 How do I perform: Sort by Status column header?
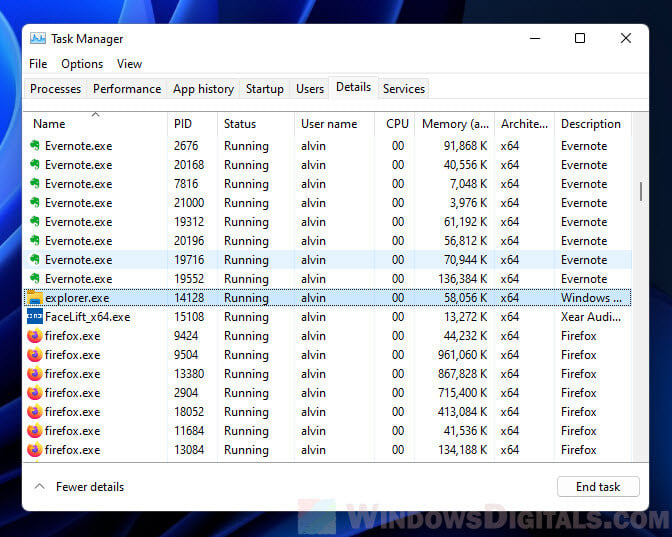256,124
